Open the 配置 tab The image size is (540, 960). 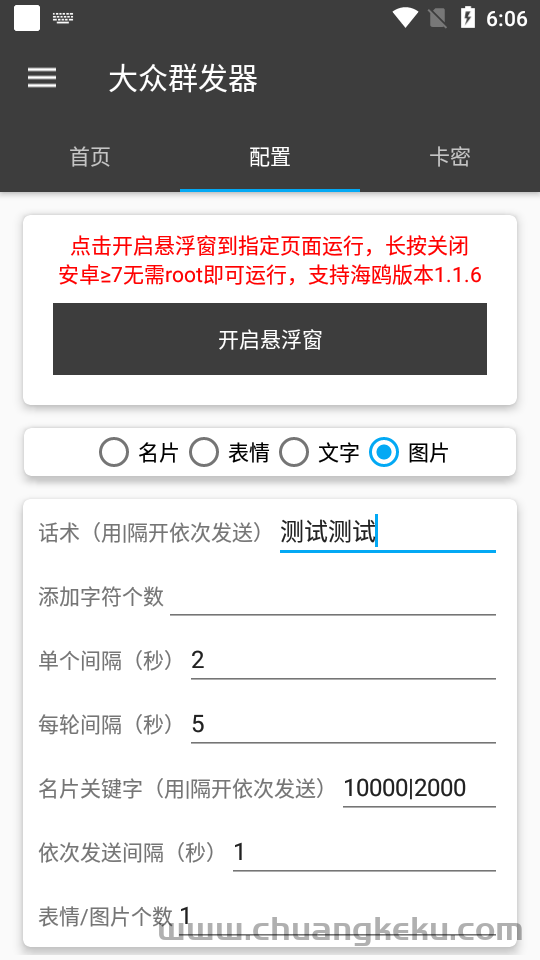[x=270, y=157]
